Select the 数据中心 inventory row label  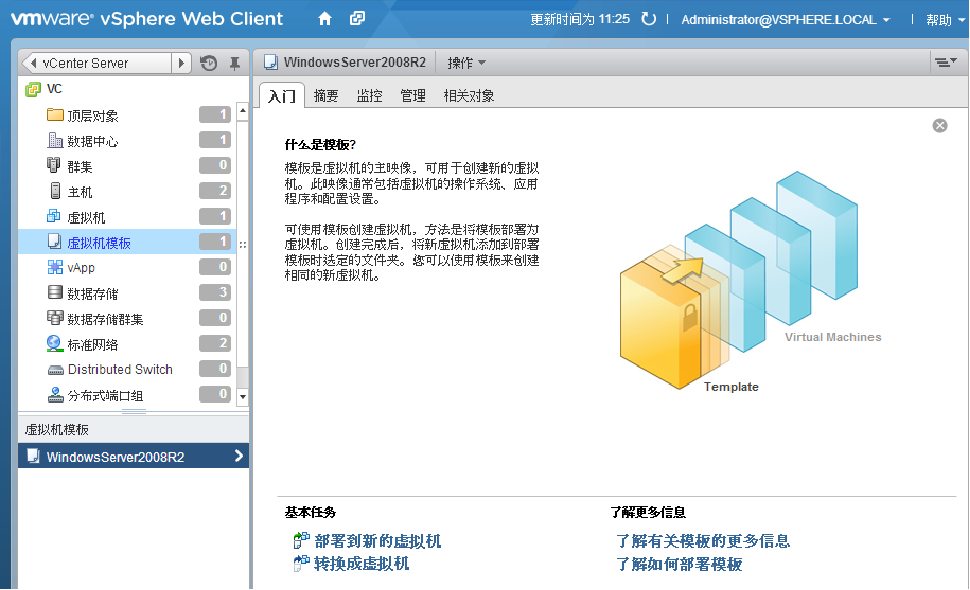(x=92, y=142)
